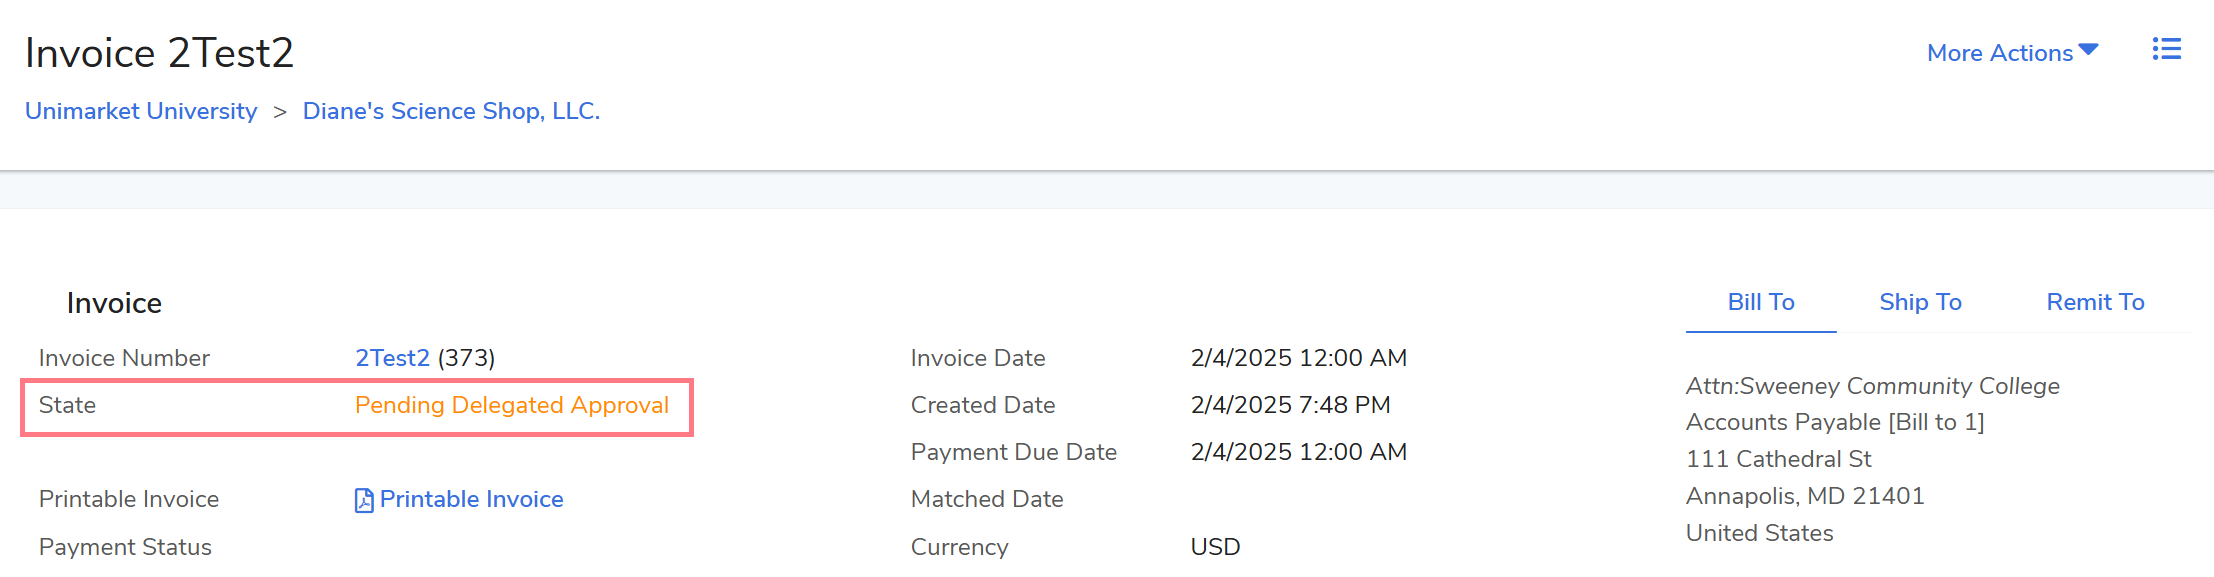Viewport: 2214px width, 577px height.
Task: Click the Attn:Sweeney Community College line
Action: [1872, 386]
